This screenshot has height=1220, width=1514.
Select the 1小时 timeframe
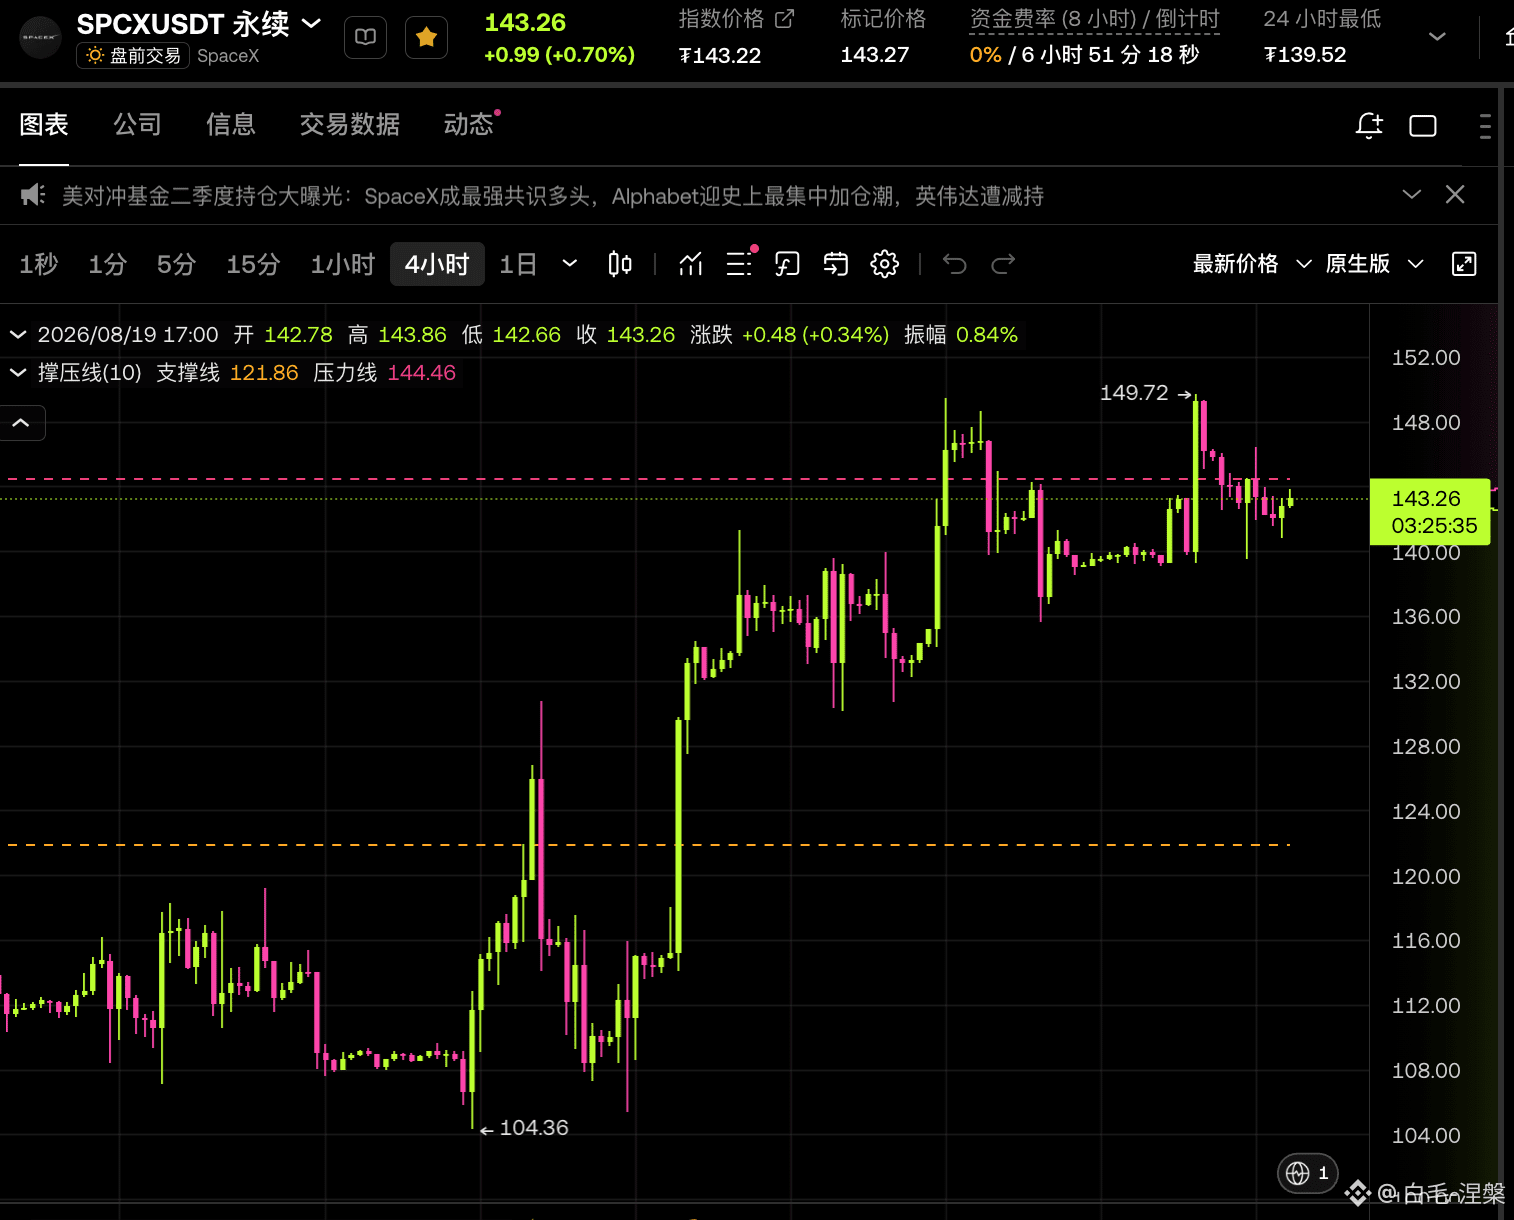point(342,264)
